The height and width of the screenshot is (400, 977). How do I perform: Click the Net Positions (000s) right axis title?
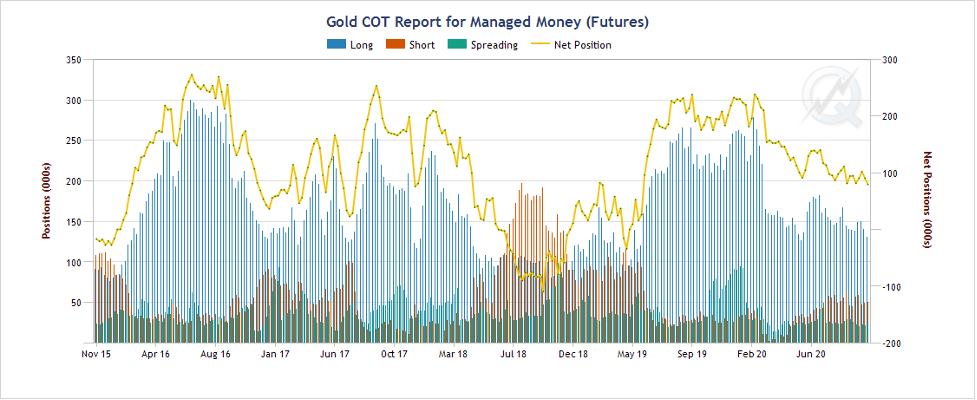point(927,202)
